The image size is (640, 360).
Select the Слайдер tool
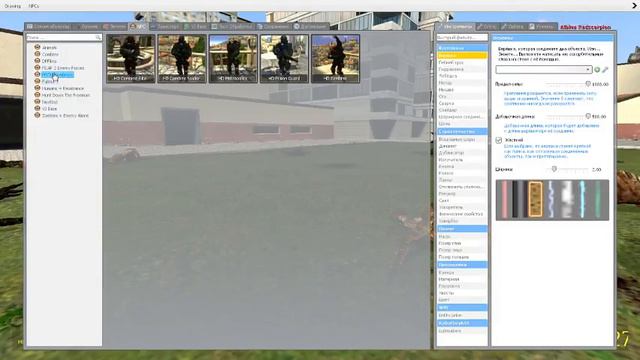(x=462, y=110)
